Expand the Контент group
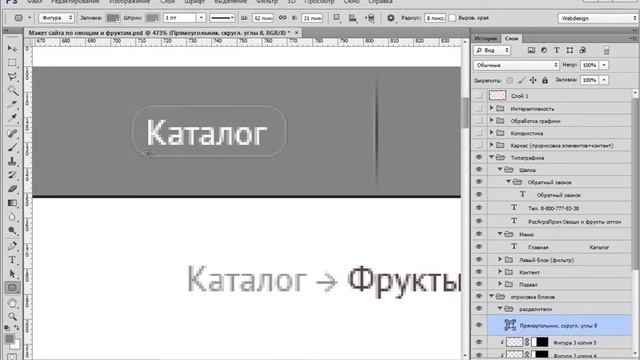Viewport: 640px width, 360px height. (500, 272)
